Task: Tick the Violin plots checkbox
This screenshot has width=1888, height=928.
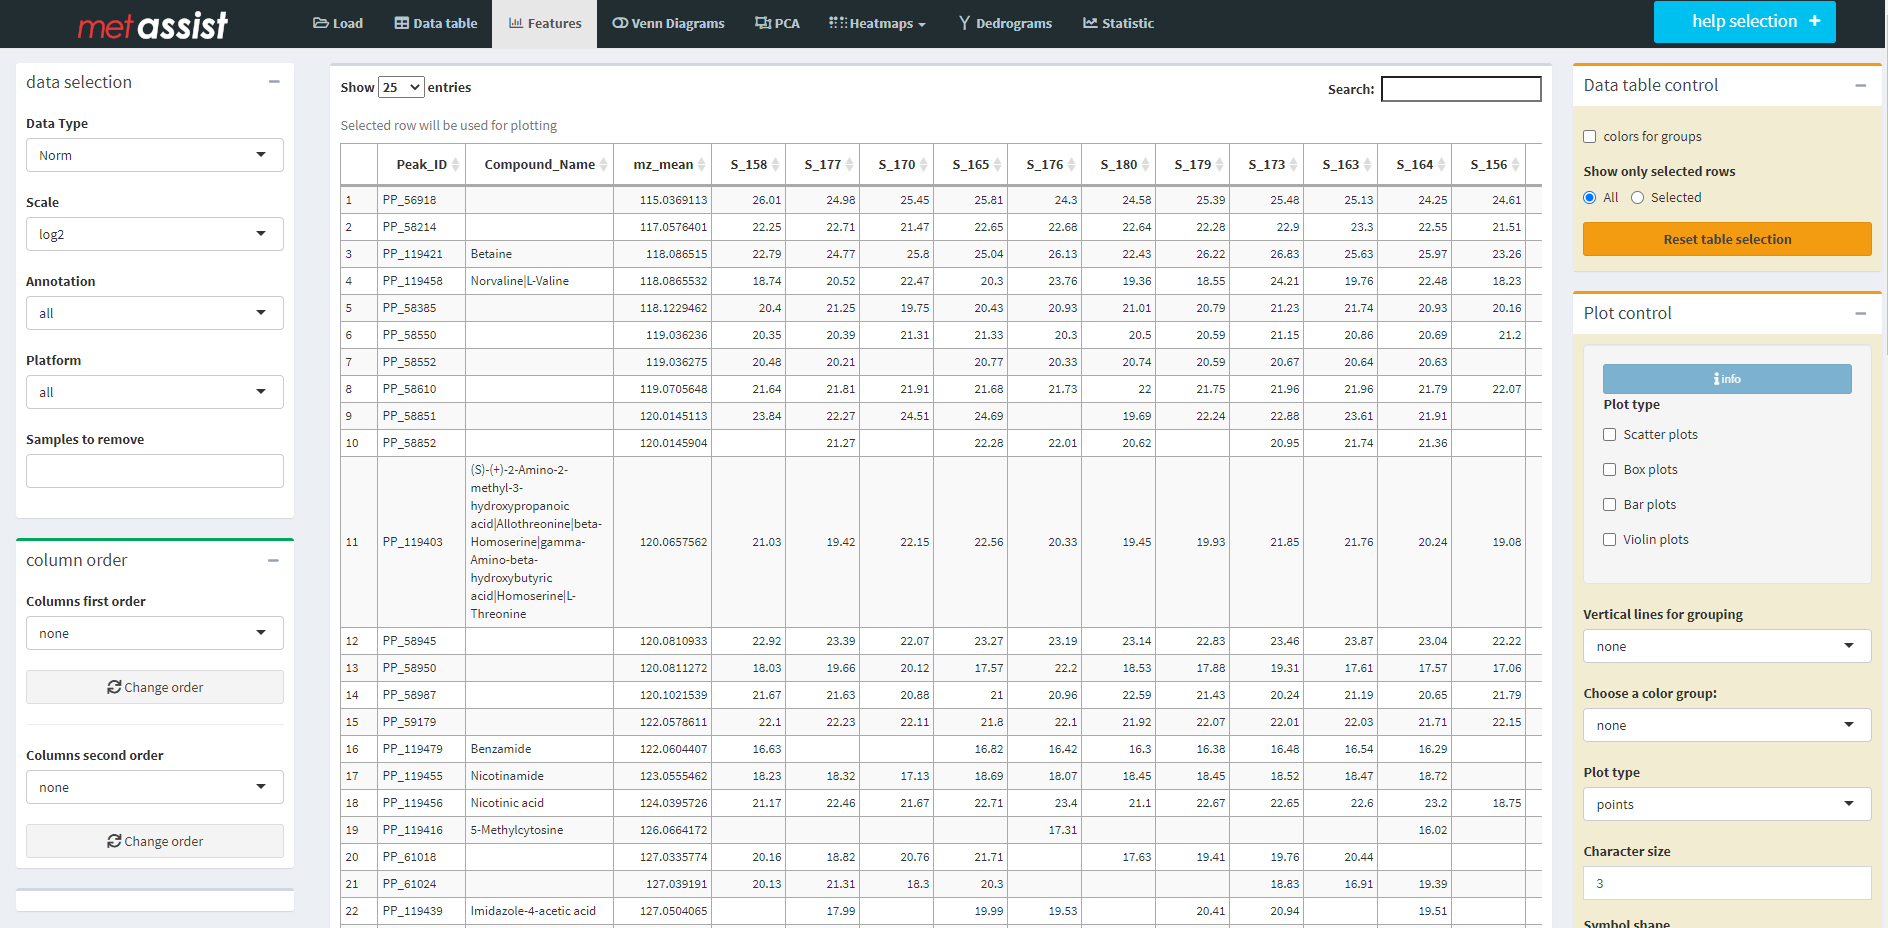Action: pyautogui.click(x=1610, y=540)
